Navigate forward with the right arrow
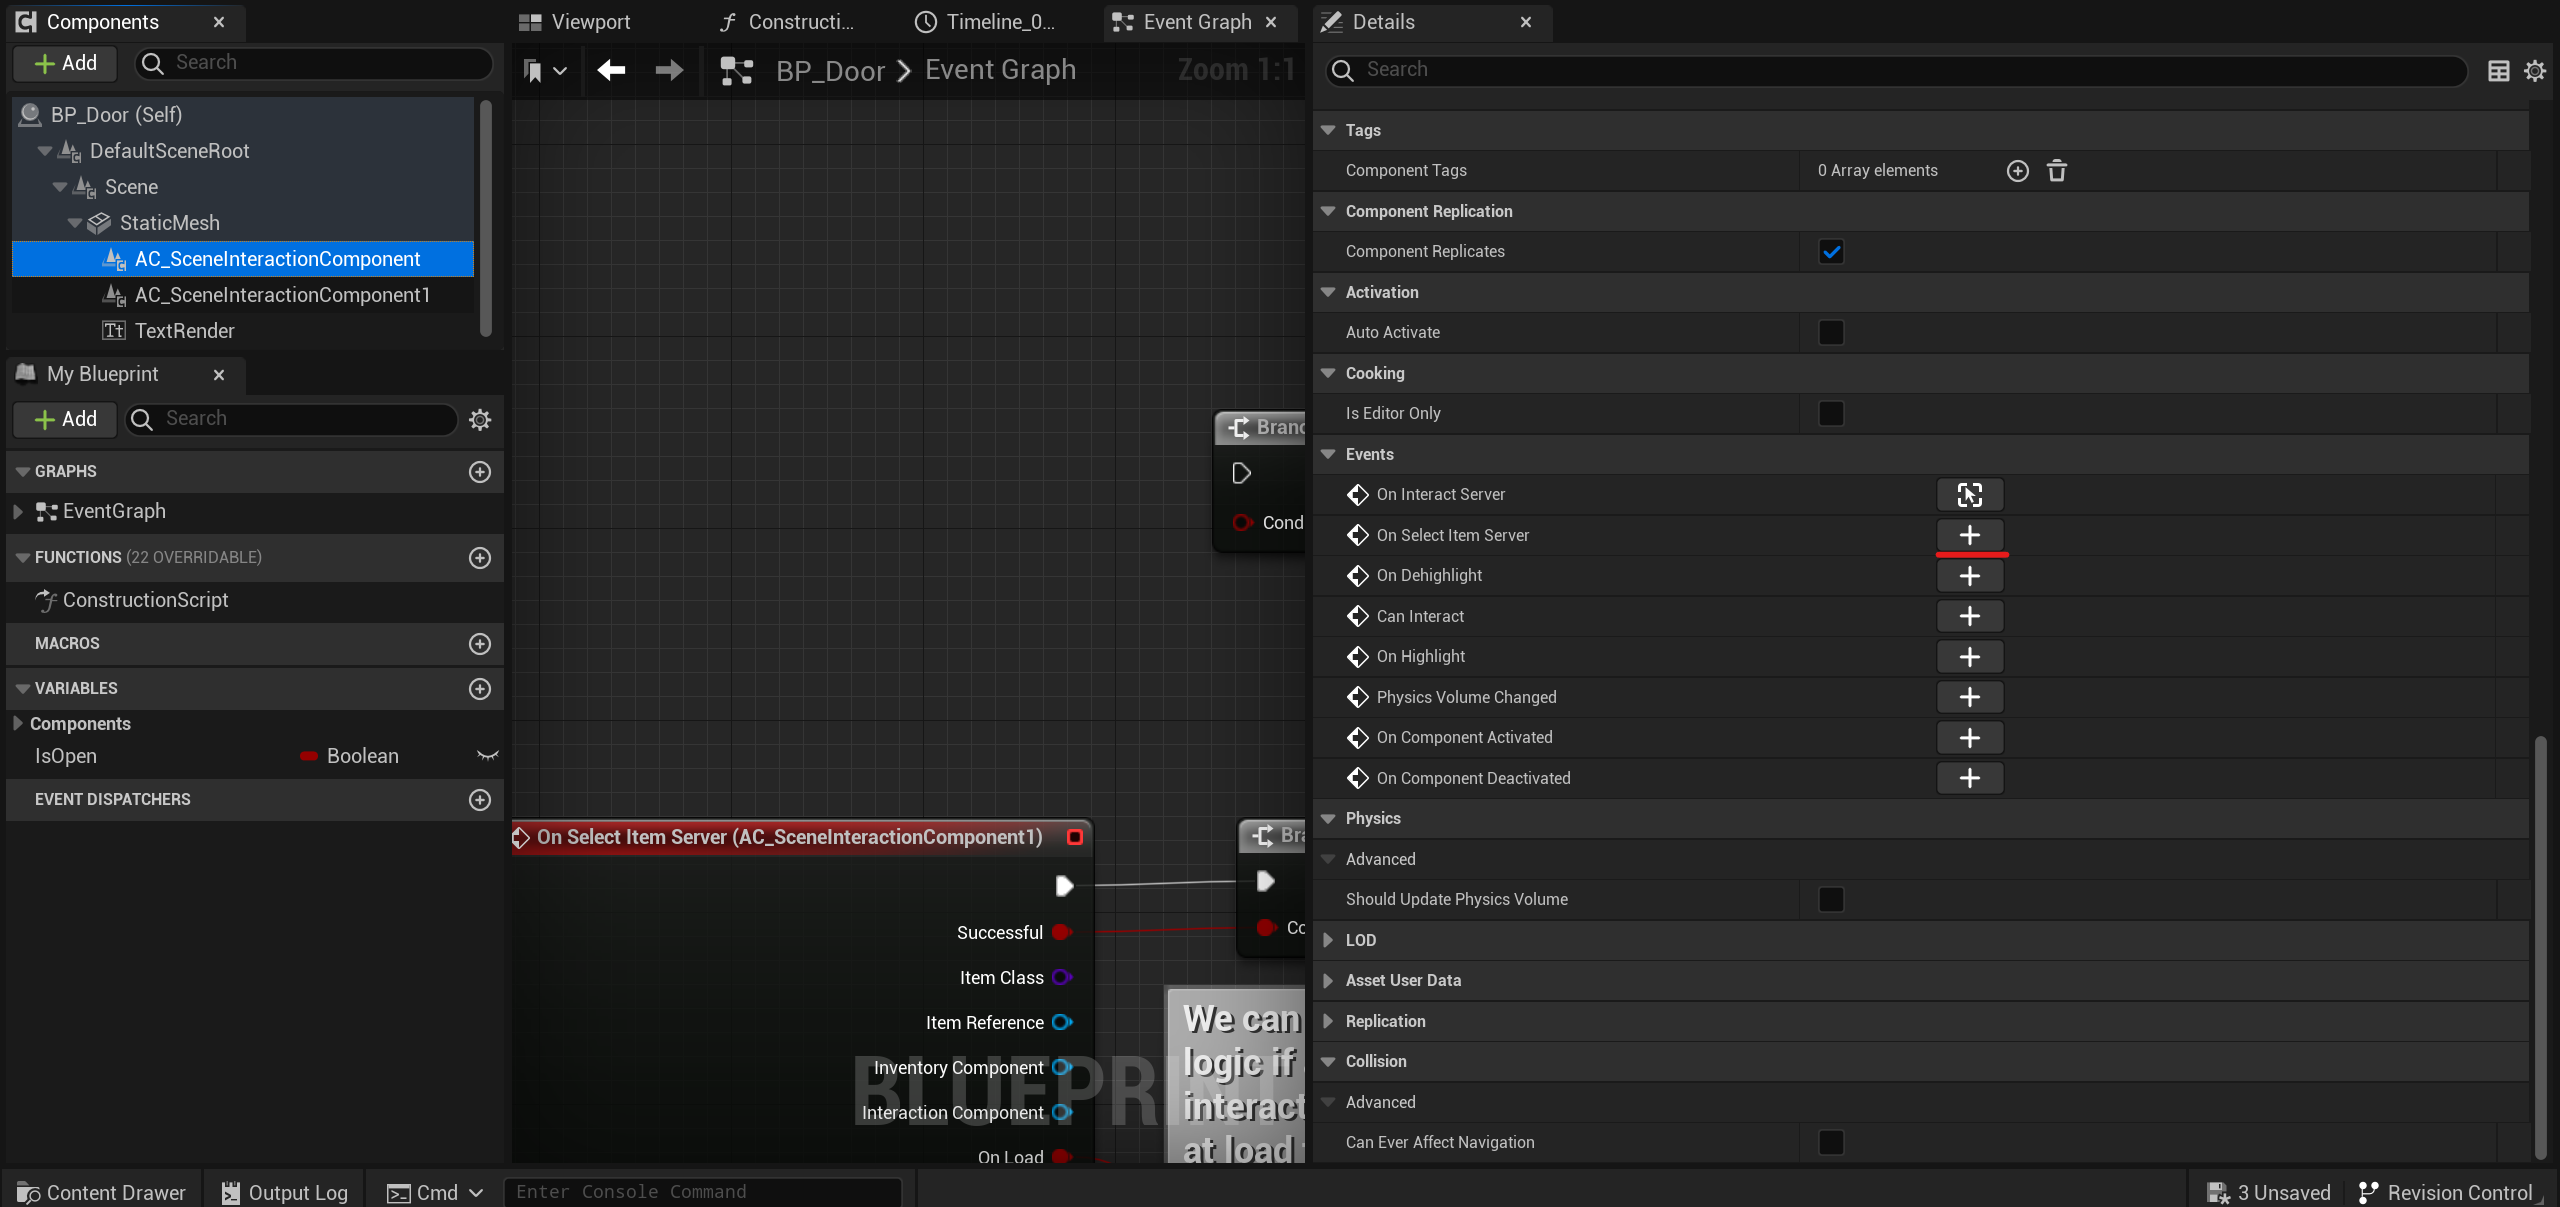The image size is (2560, 1207). click(x=669, y=70)
